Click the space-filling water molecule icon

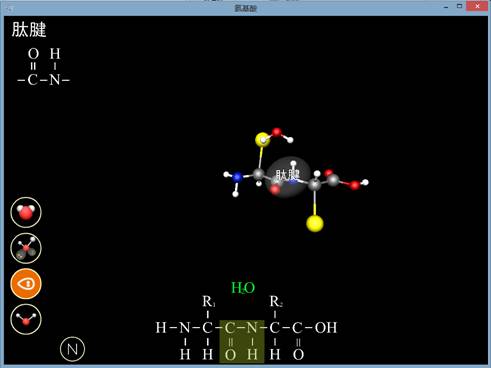[26, 212]
